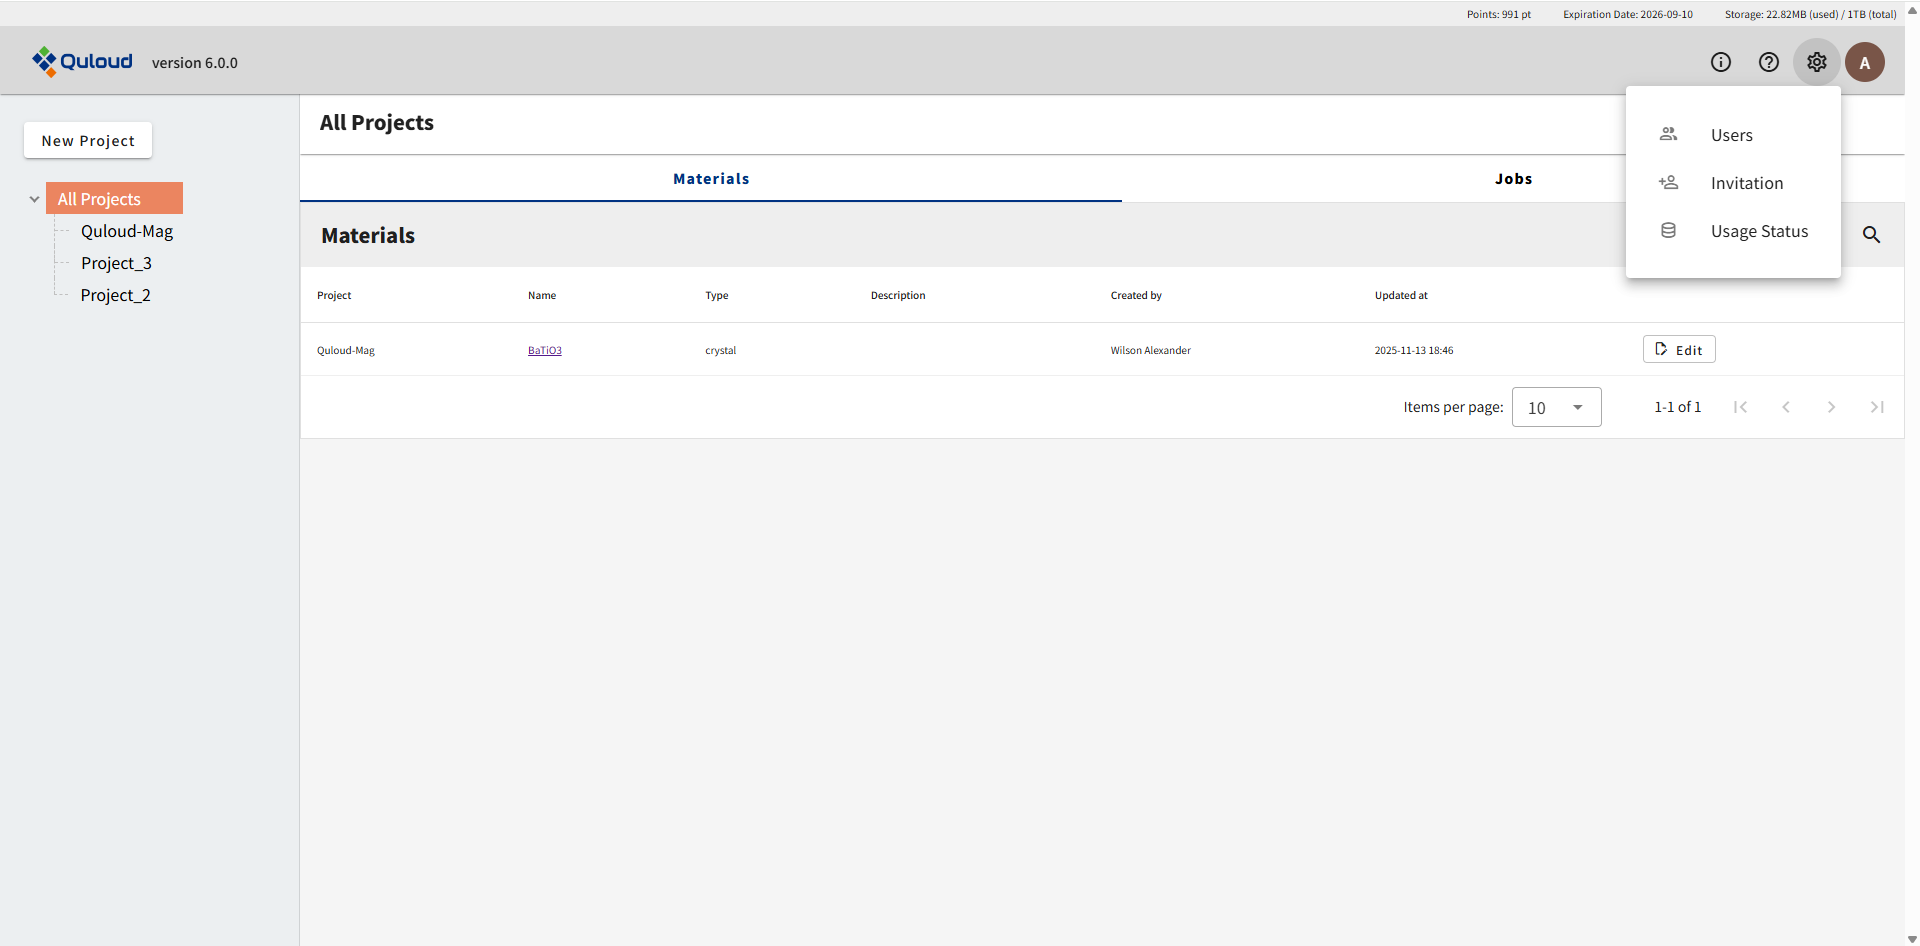1920x946 pixels.
Task: Click the materials search magnifier icon
Action: [1871, 235]
